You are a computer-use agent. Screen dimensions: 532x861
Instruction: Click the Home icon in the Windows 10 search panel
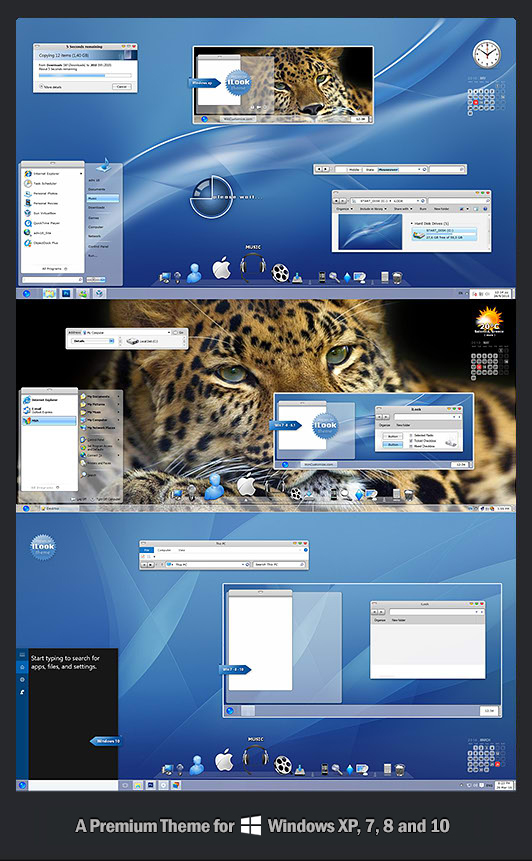tap(22, 667)
